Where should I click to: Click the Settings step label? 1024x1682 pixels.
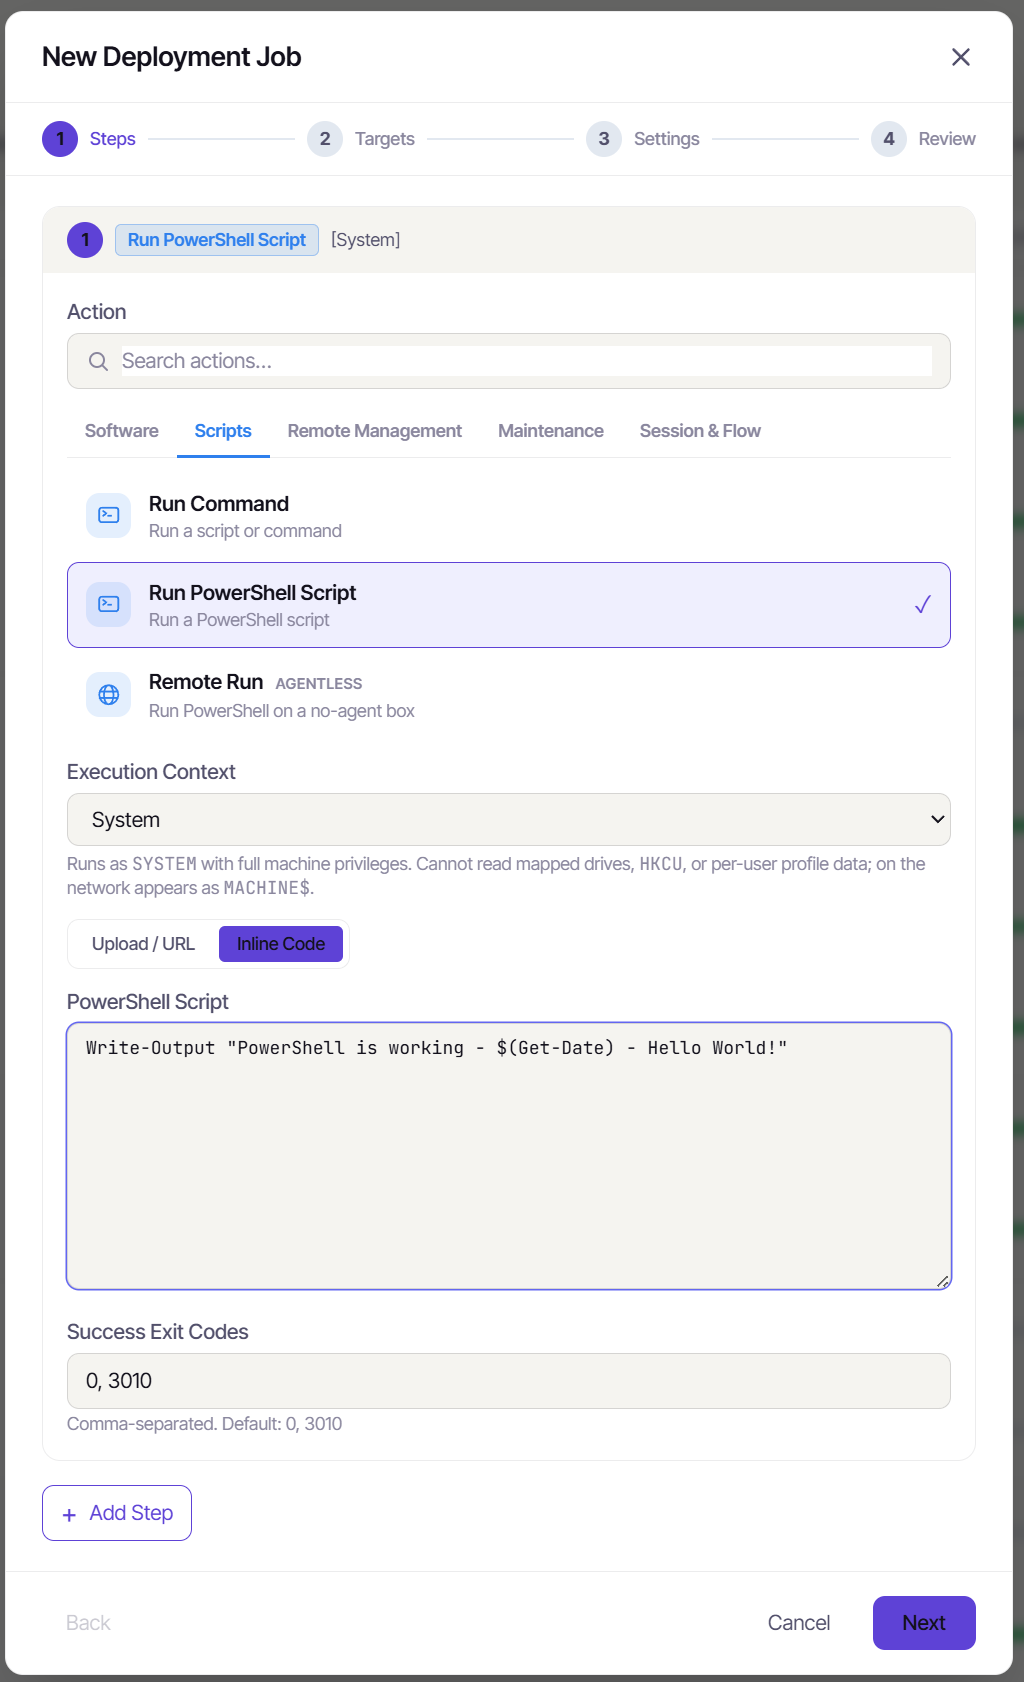click(x=667, y=139)
